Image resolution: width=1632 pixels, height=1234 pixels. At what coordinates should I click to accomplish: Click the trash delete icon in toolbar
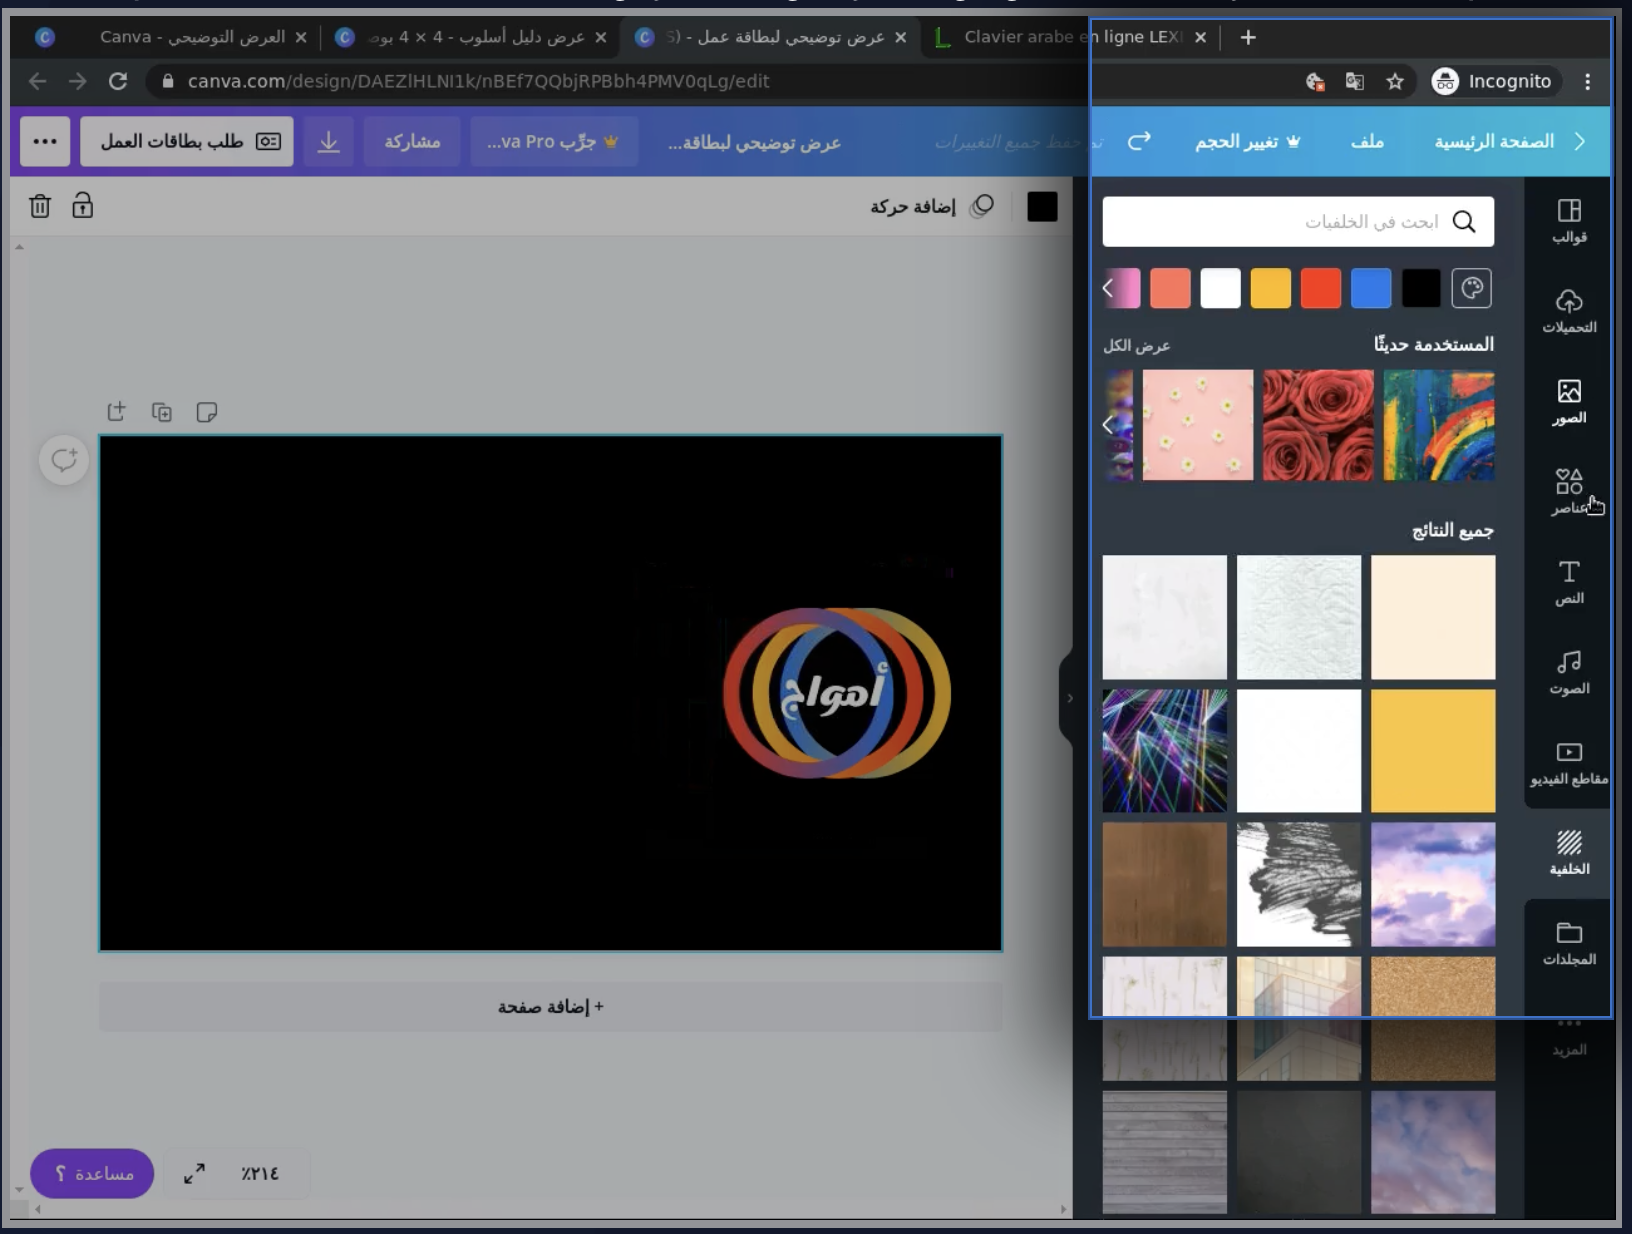[40, 206]
